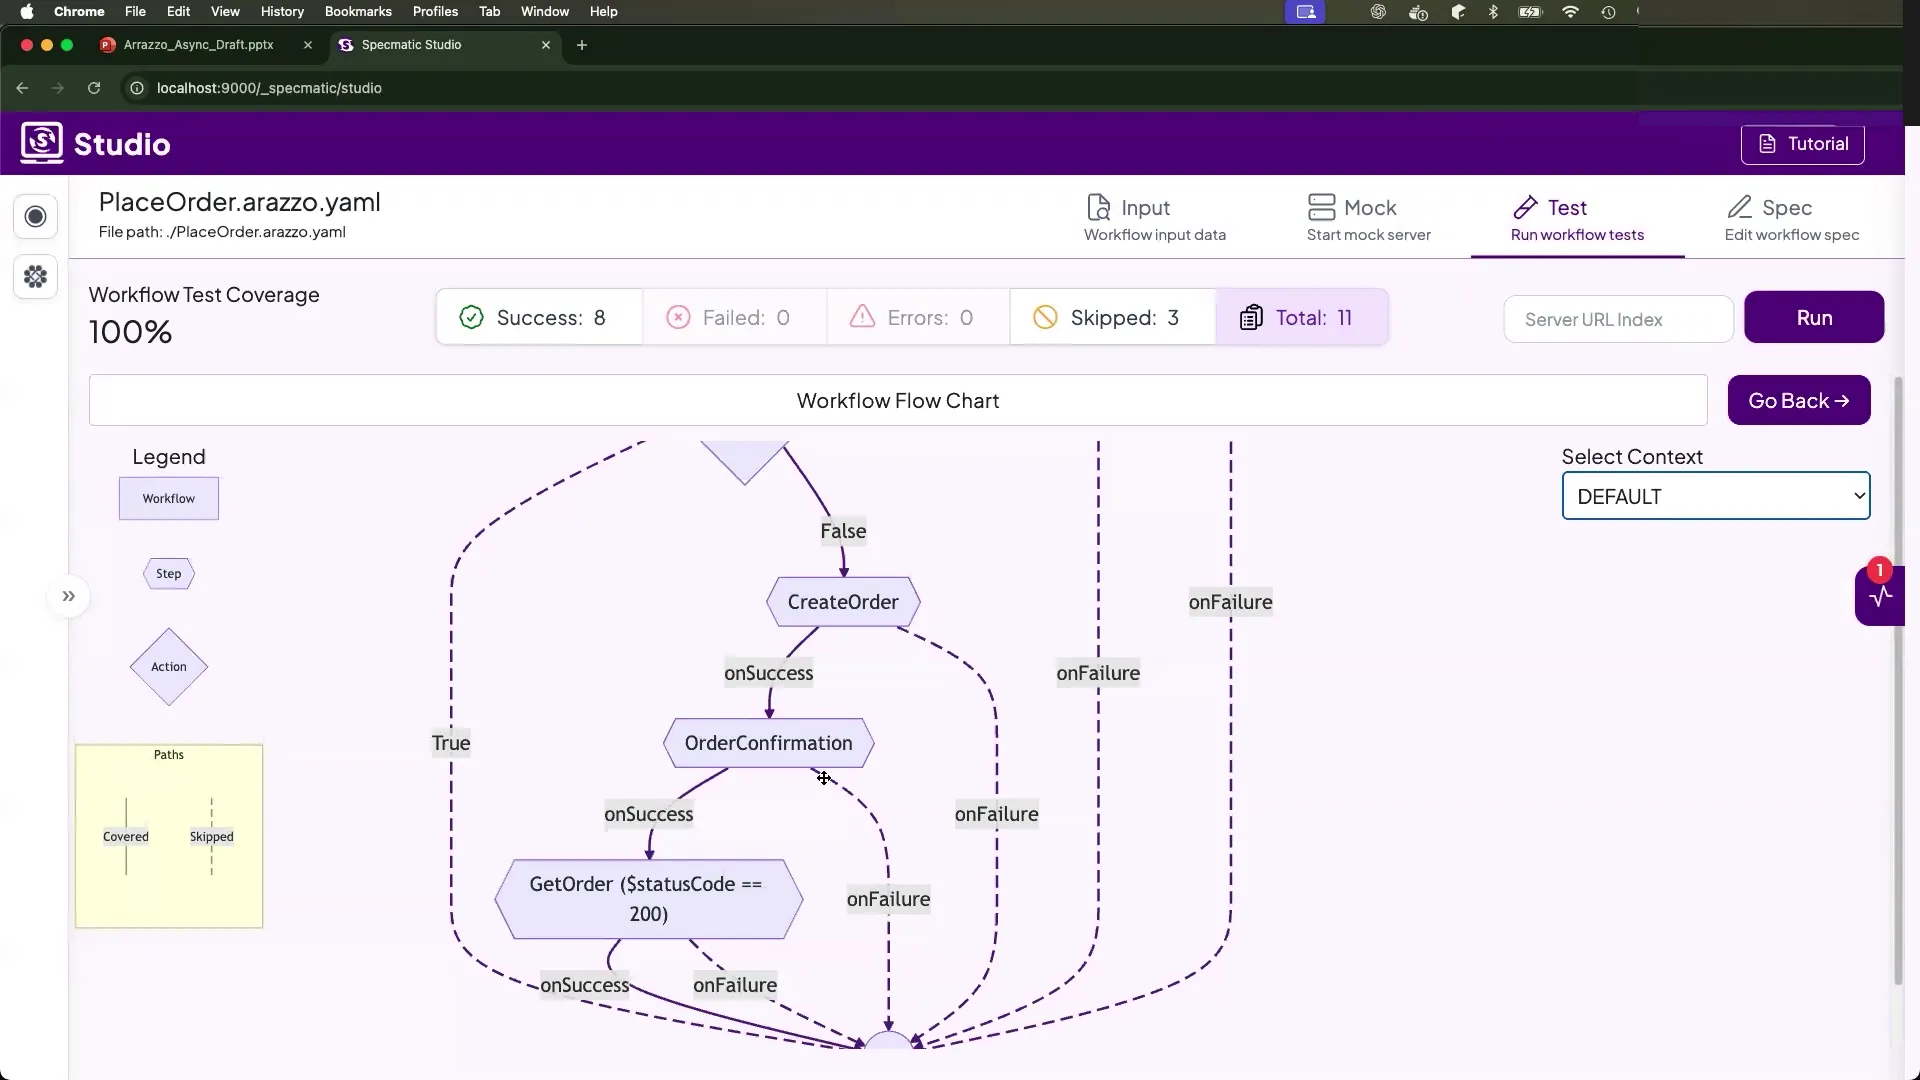Click the Skipped orange circle icon
The image size is (1920, 1080).
pos(1045,318)
